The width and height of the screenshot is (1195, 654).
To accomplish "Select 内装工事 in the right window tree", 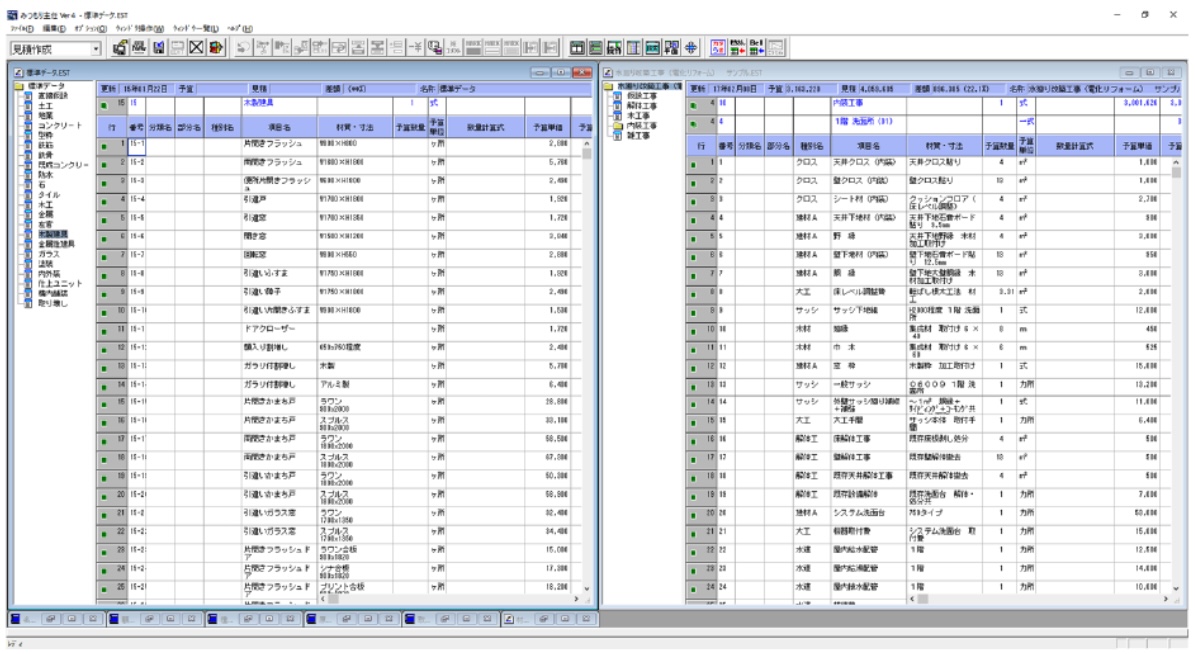I will [642, 126].
